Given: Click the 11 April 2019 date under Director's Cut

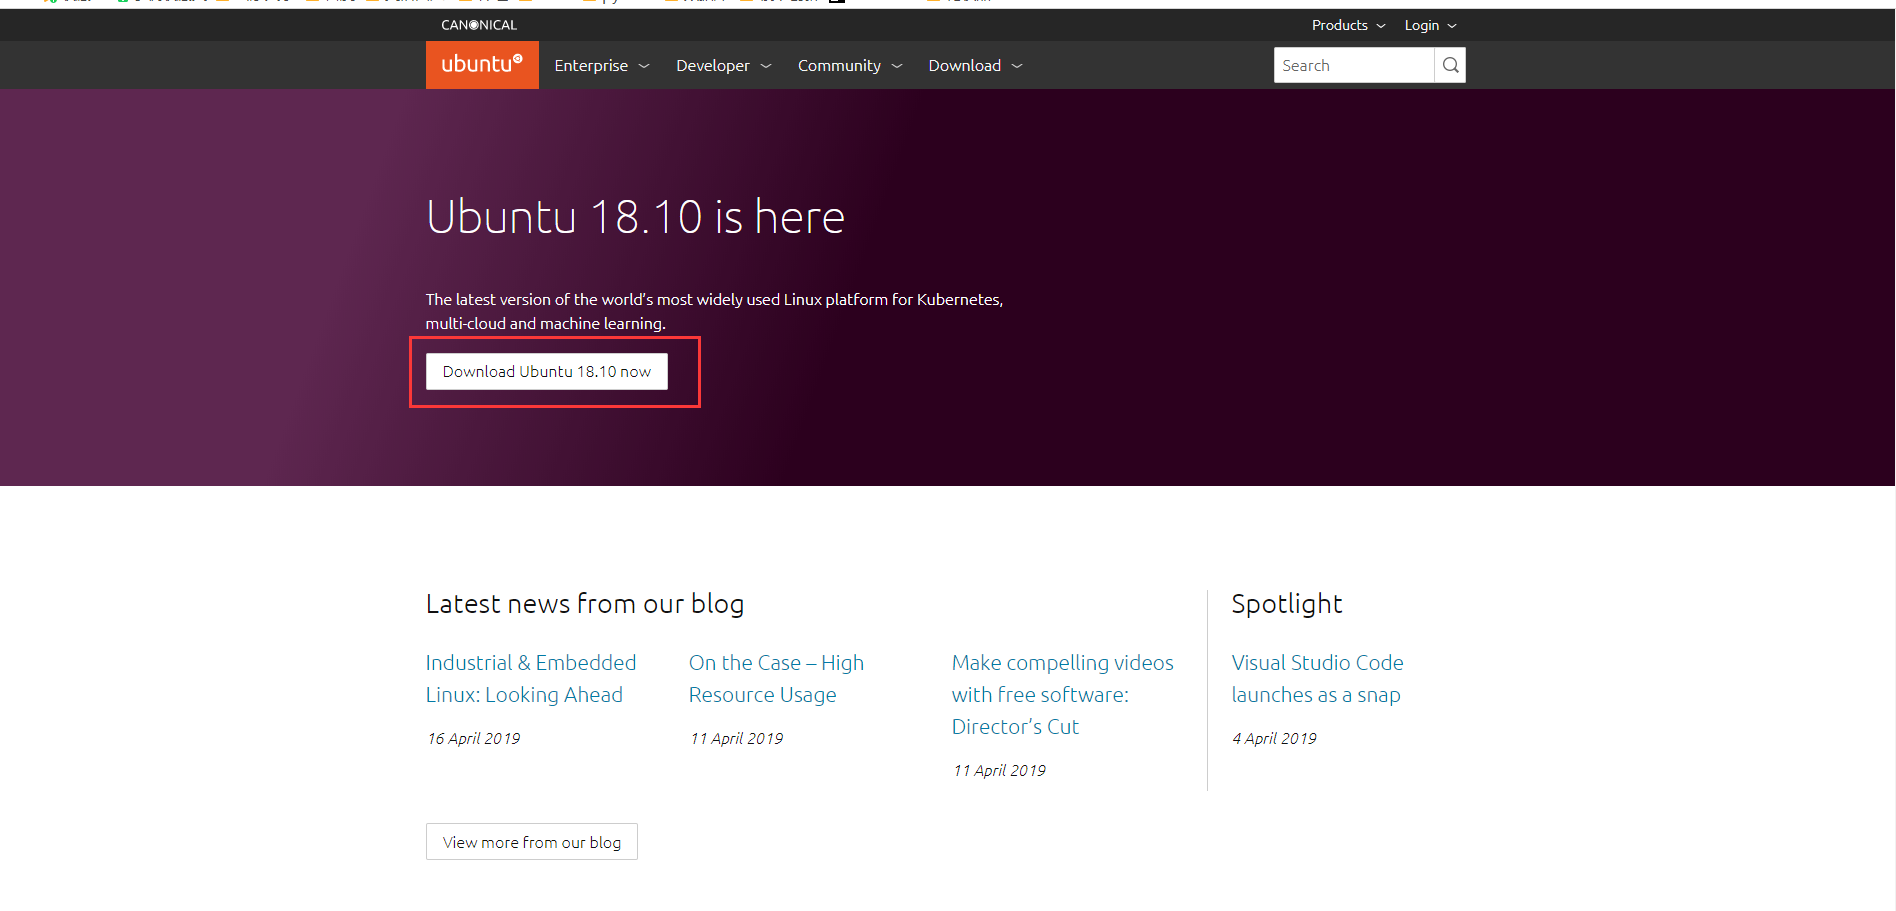Looking at the screenshot, I should [1000, 770].
